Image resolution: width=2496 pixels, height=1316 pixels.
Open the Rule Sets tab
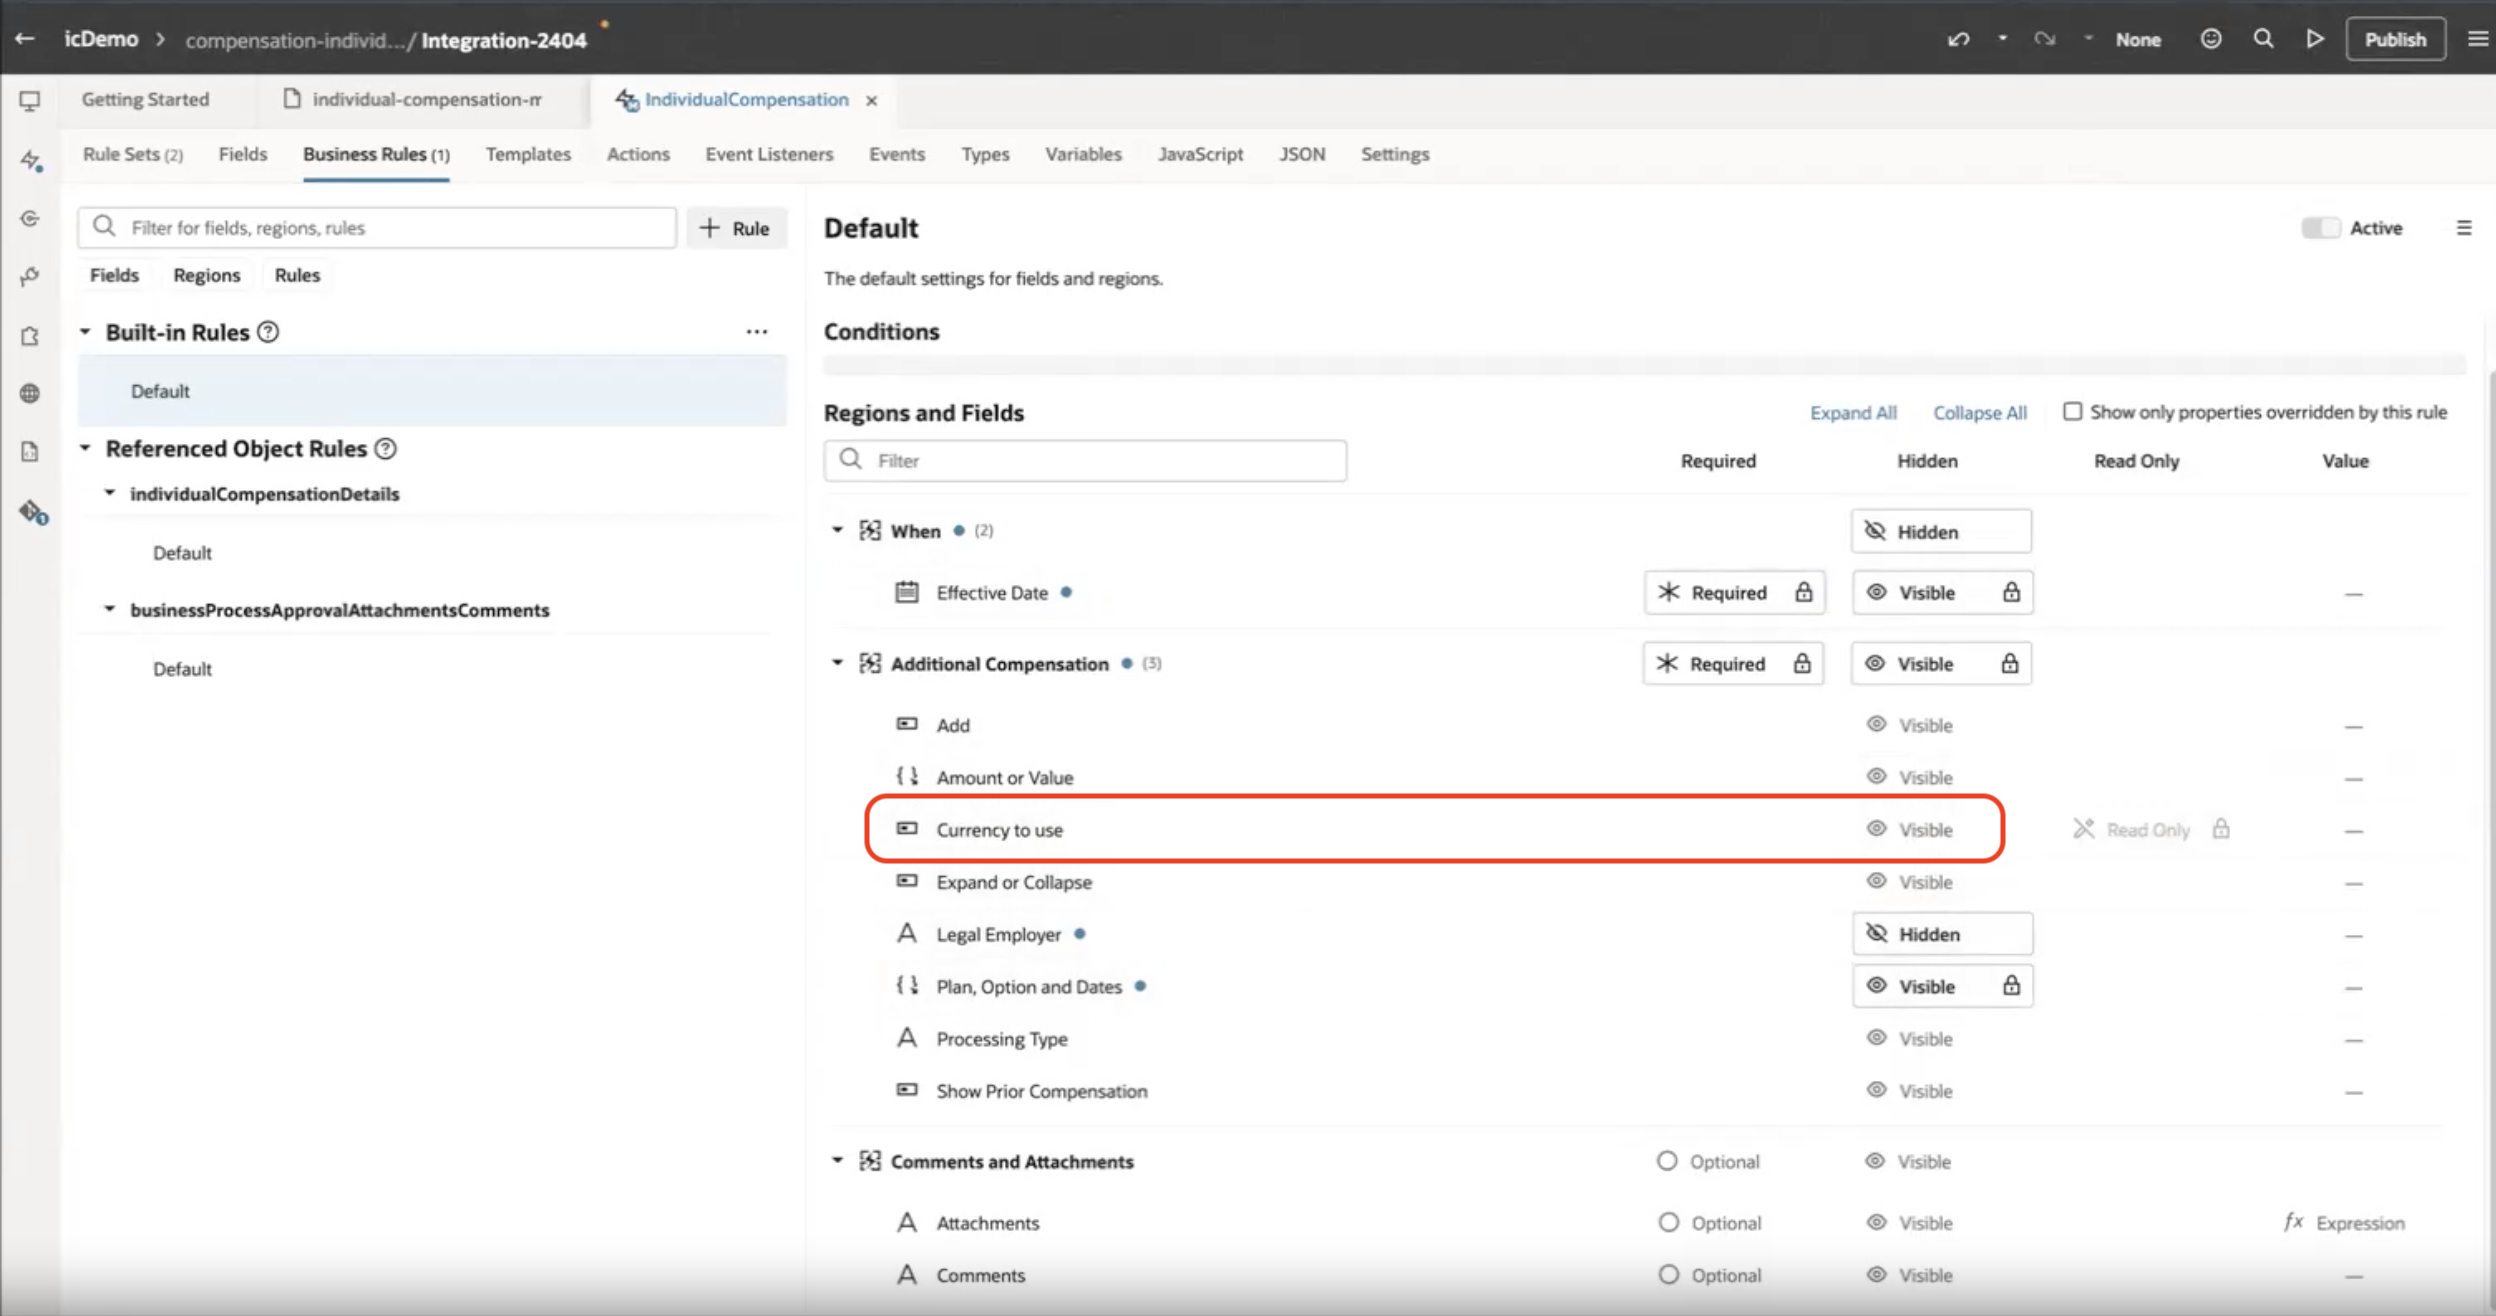tap(132, 154)
